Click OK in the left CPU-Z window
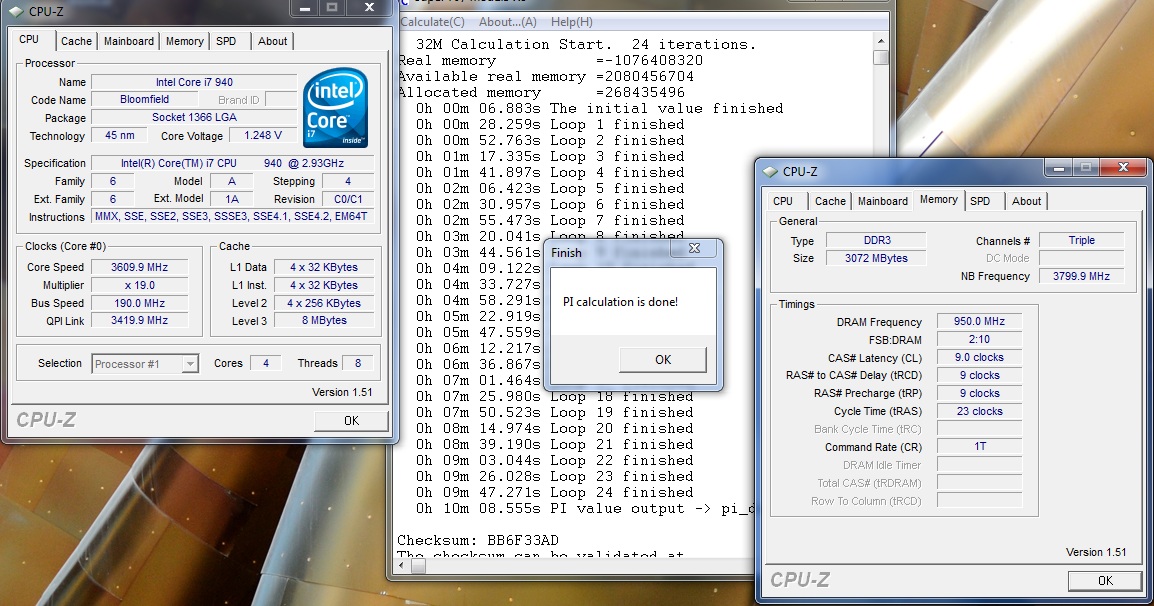This screenshot has width=1154, height=606. (351, 420)
